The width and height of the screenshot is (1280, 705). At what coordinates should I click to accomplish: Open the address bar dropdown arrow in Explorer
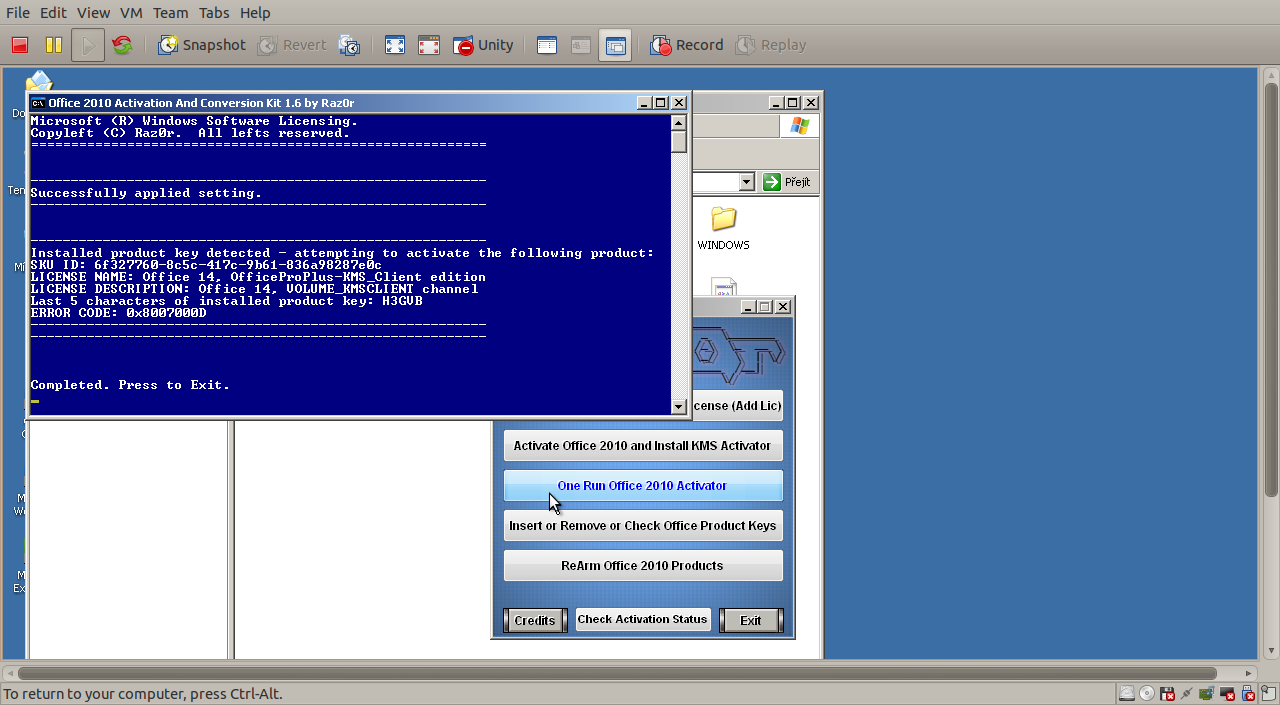click(746, 182)
